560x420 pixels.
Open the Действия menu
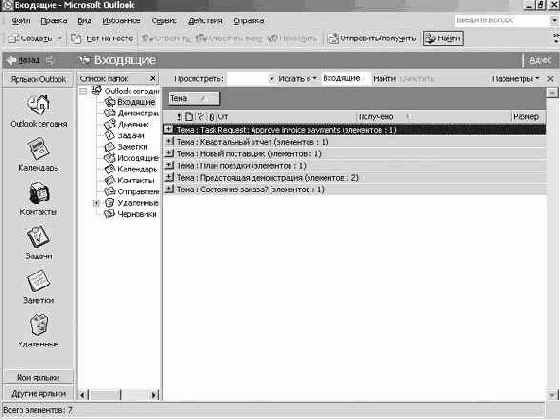[205, 21]
